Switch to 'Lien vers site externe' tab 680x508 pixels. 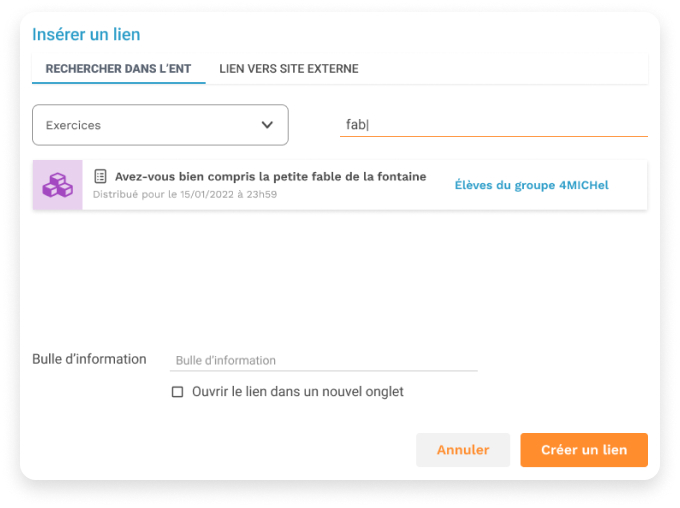pos(289,69)
